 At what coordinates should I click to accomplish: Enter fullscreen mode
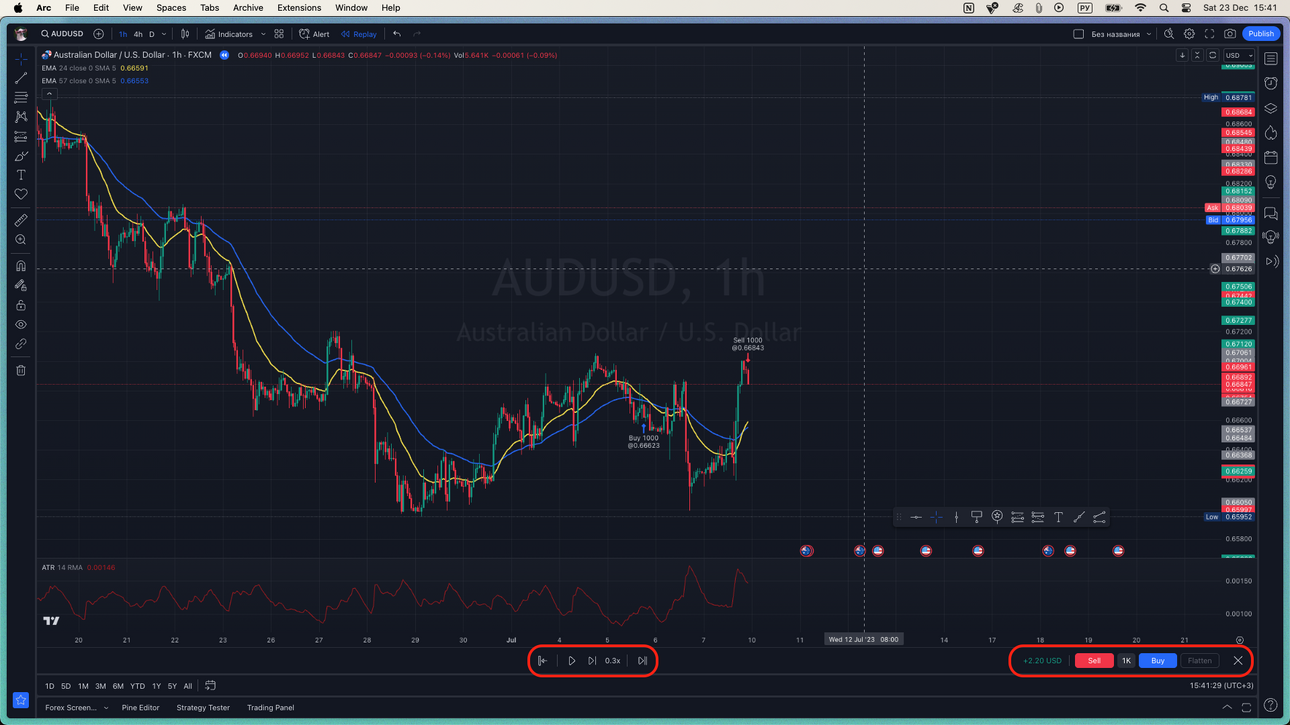tap(1209, 34)
